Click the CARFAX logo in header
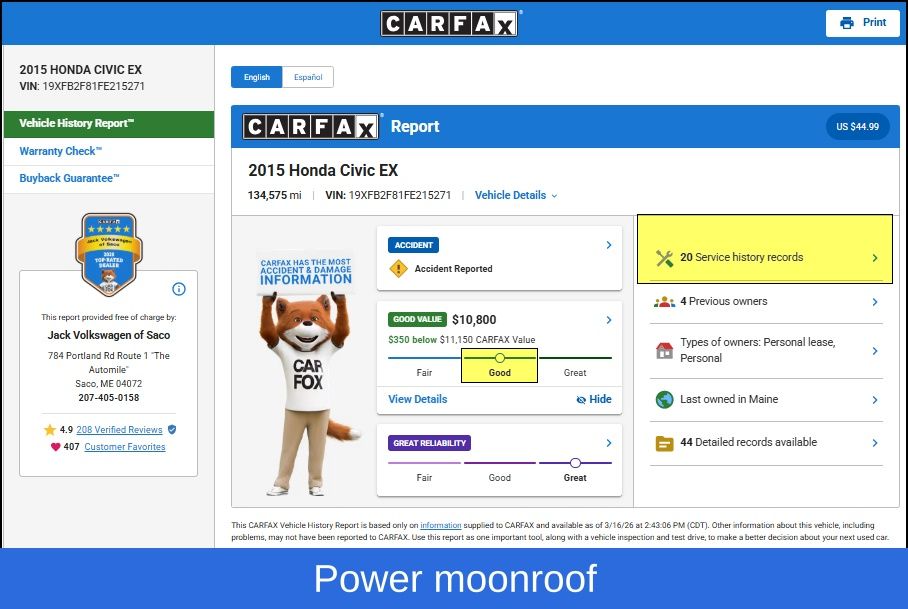This screenshot has width=908, height=609. [x=450, y=23]
